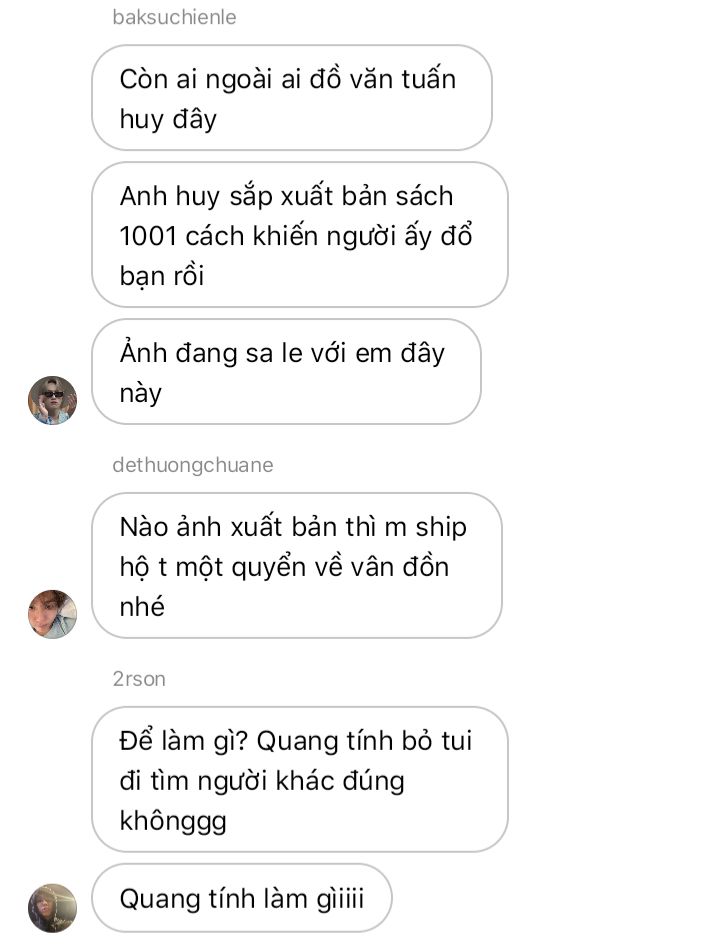Tap the 2rson username label
Image resolution: width=720 pixels, height=949 pixels.
(x=139, y=678)
